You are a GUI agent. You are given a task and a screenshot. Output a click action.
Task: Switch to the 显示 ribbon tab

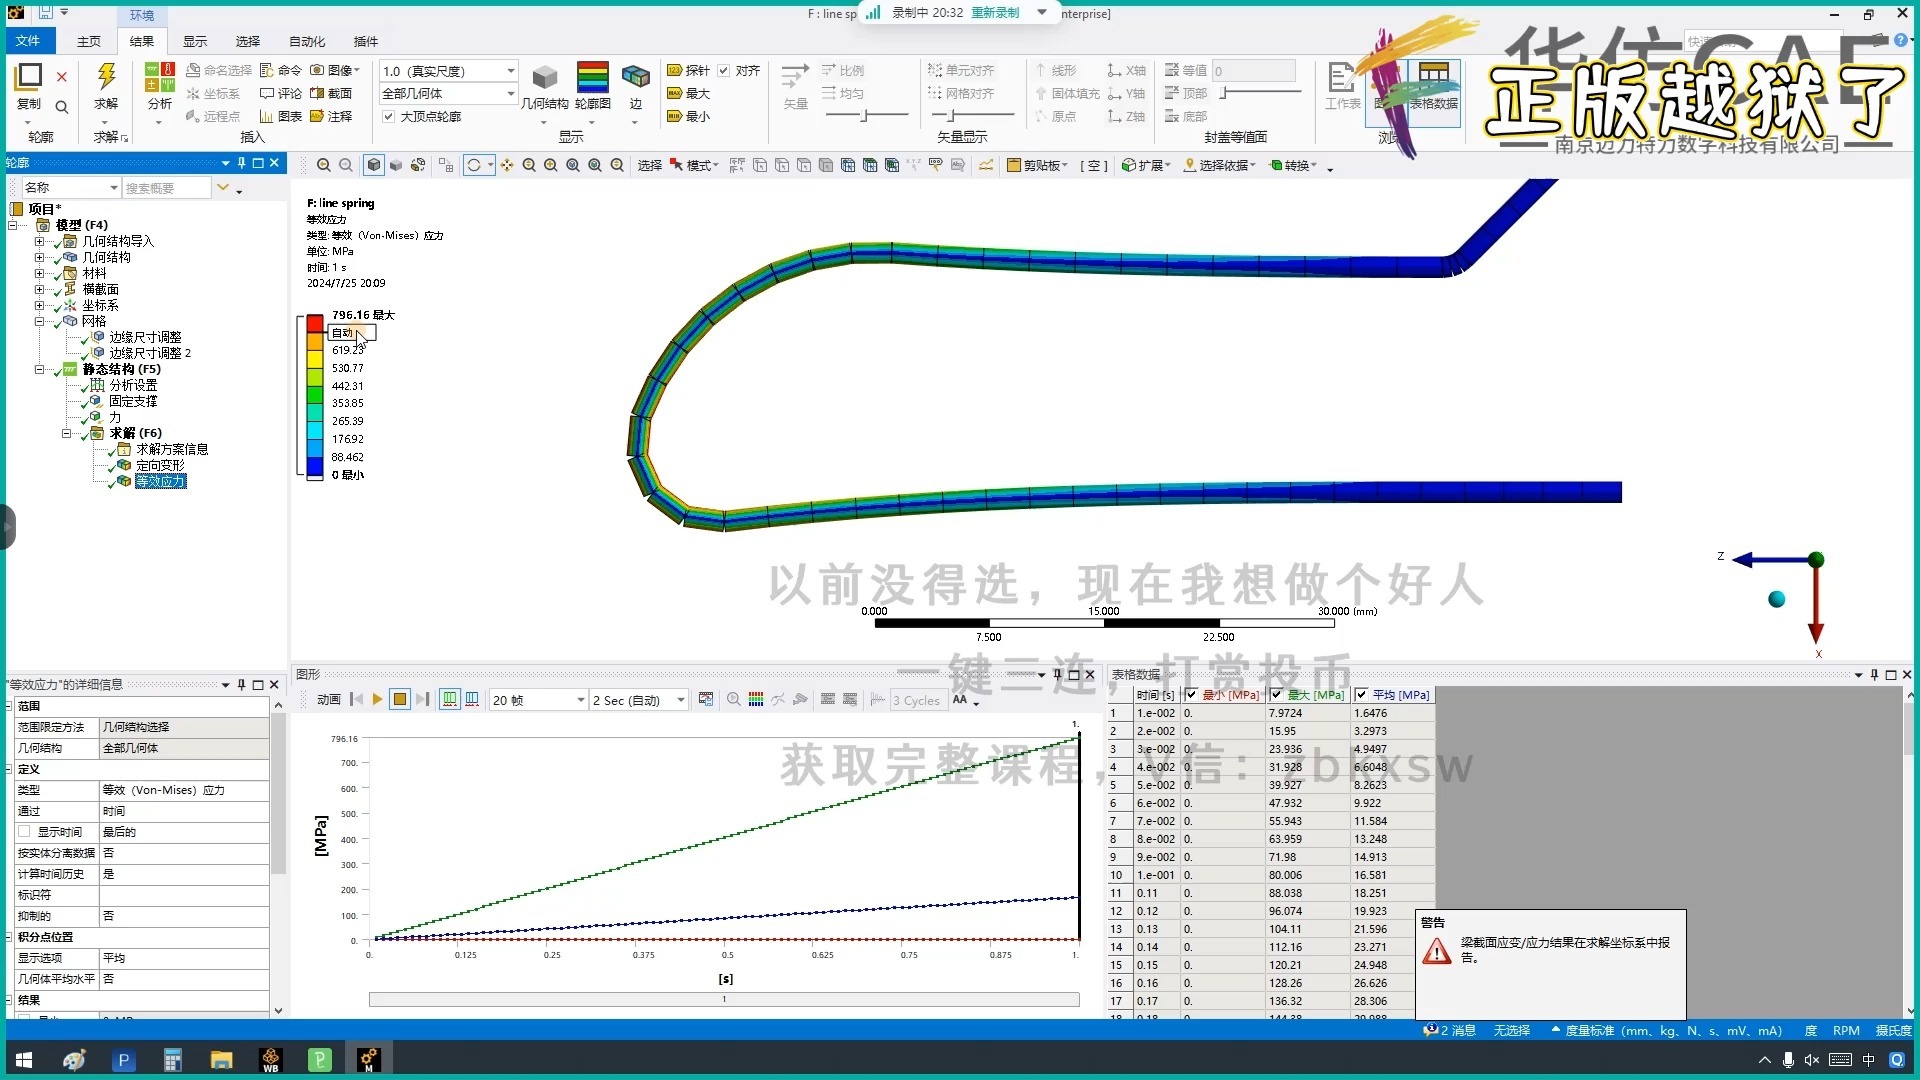pyautogui.click(x=194, y=41)
